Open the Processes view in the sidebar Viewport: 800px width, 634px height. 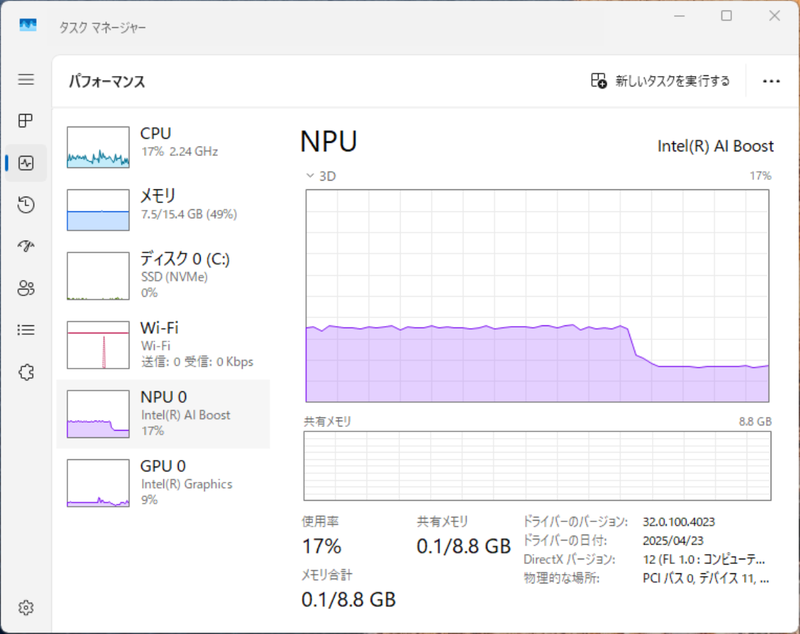click(26, 121)
